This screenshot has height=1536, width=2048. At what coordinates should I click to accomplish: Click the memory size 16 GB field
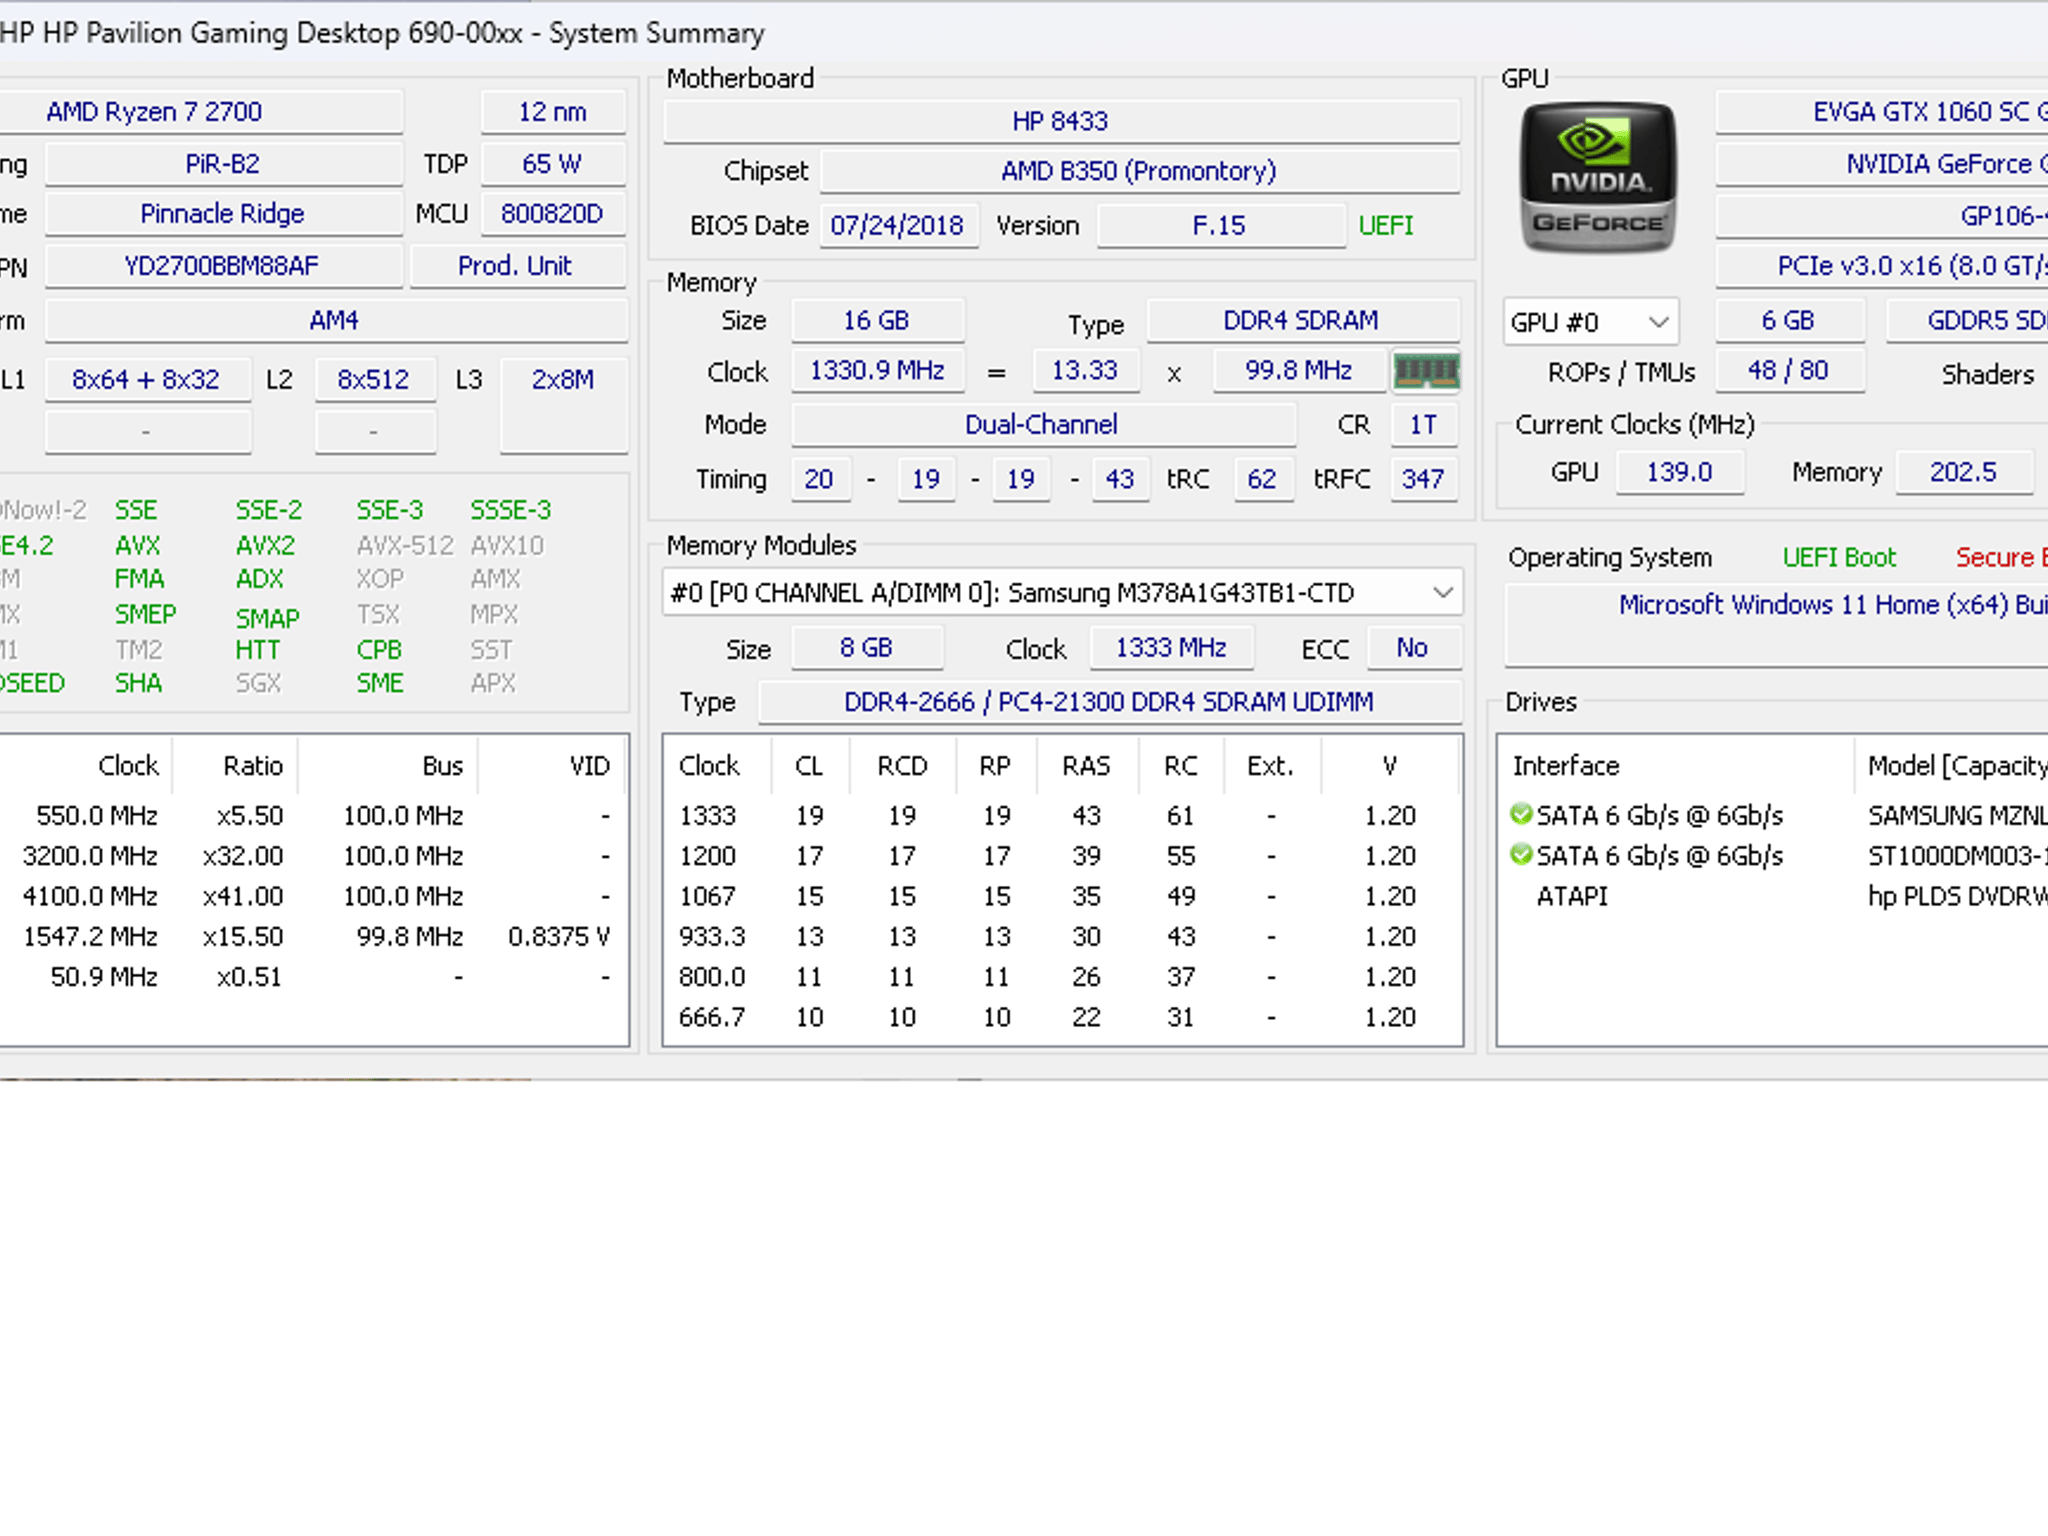point(877,320)
